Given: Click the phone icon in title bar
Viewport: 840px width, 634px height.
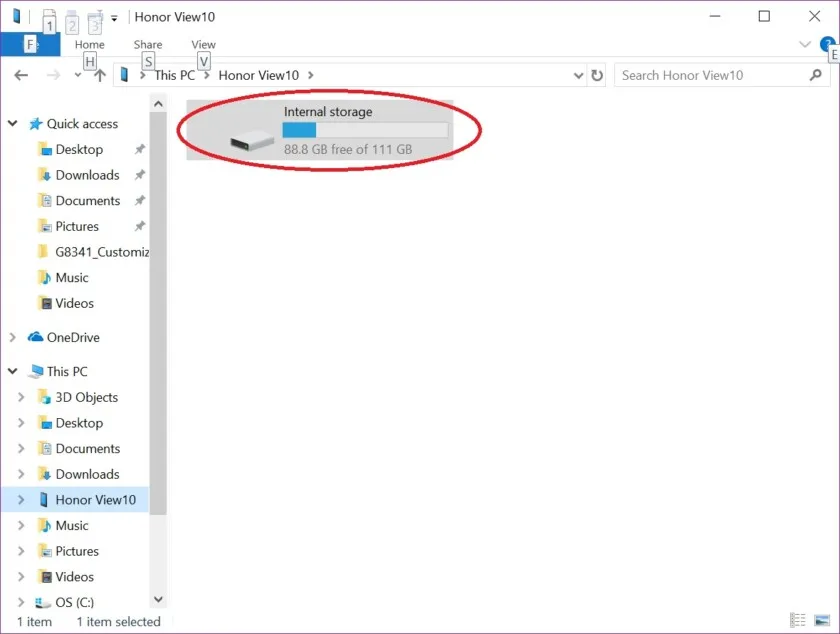Looking at the screenshot, I should 17,17.
